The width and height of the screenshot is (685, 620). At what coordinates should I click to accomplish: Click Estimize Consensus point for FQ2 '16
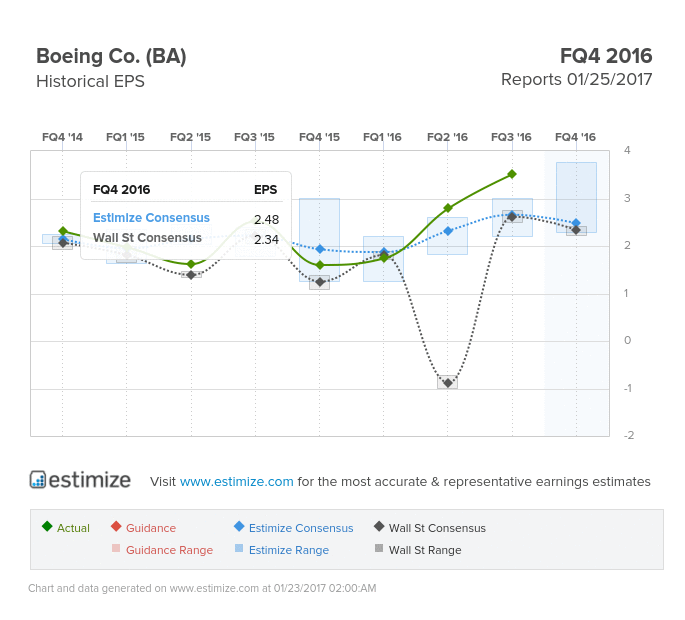[x=448, y=231]
